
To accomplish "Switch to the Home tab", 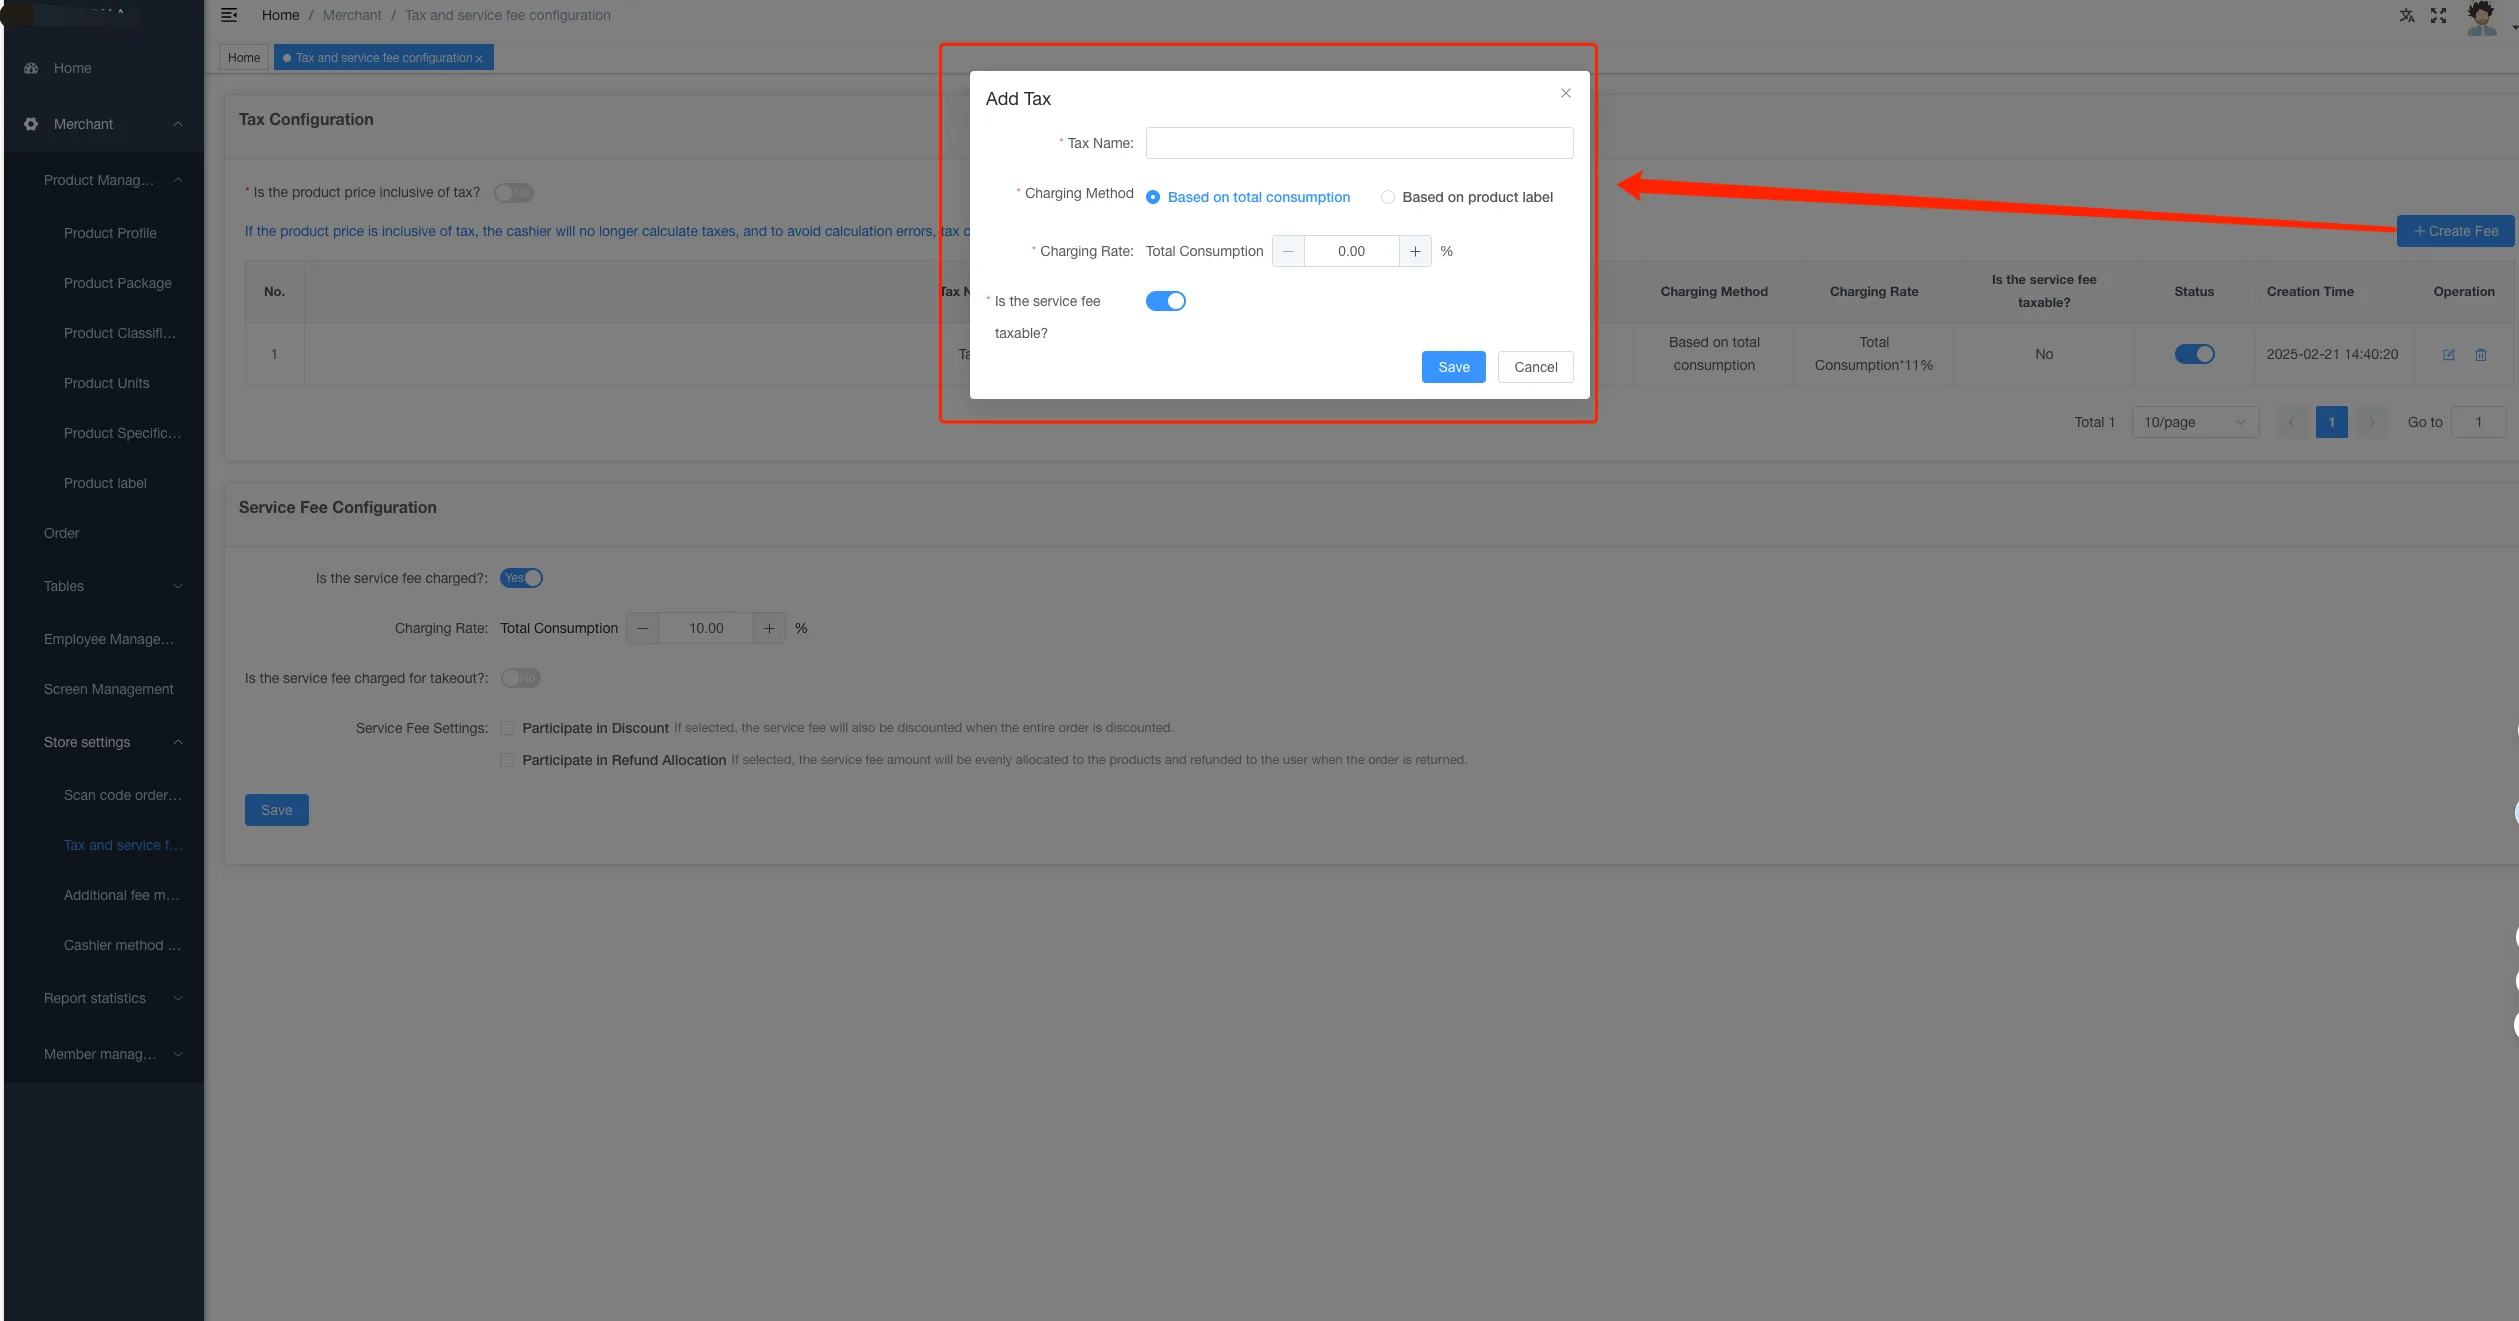I will [x=244, y=58].
